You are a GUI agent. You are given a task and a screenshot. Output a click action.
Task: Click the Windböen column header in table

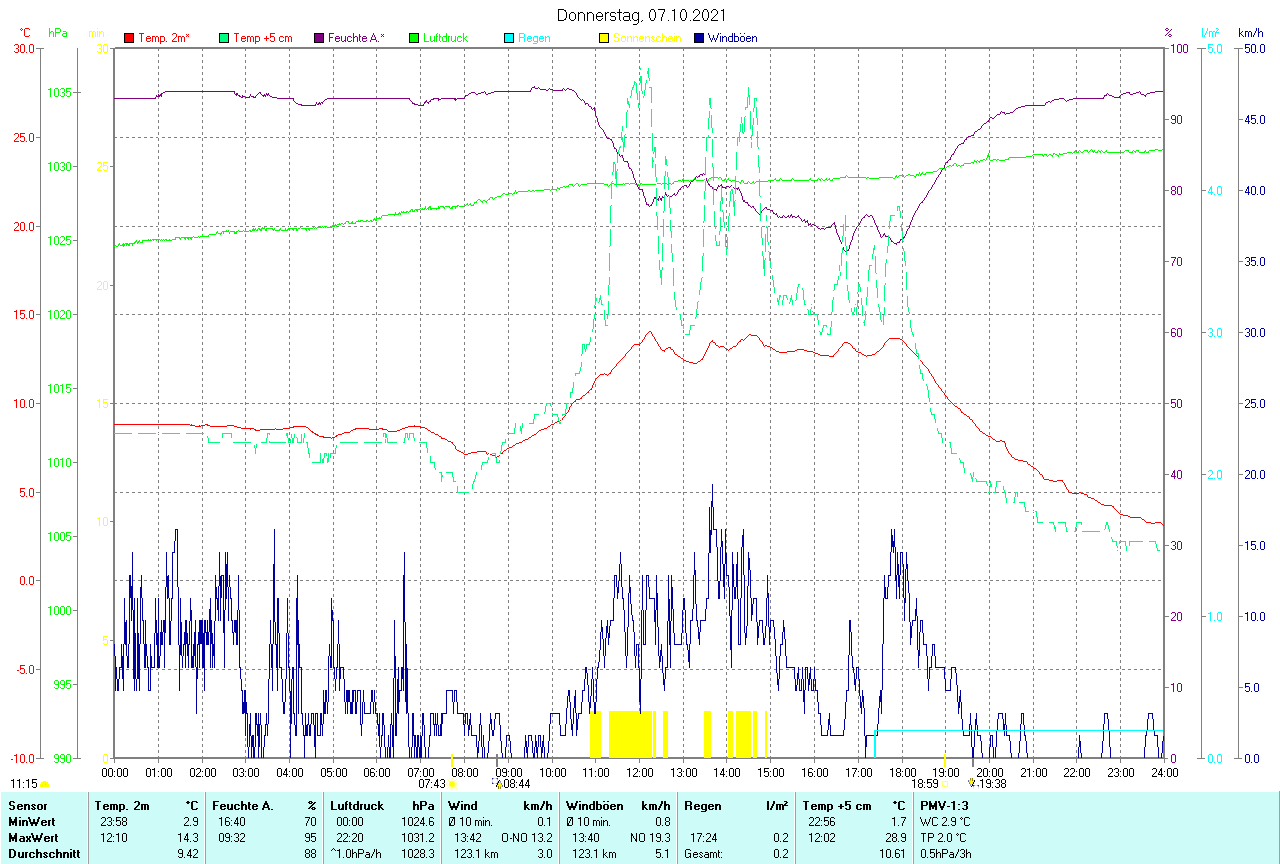[x=594, y=806]
